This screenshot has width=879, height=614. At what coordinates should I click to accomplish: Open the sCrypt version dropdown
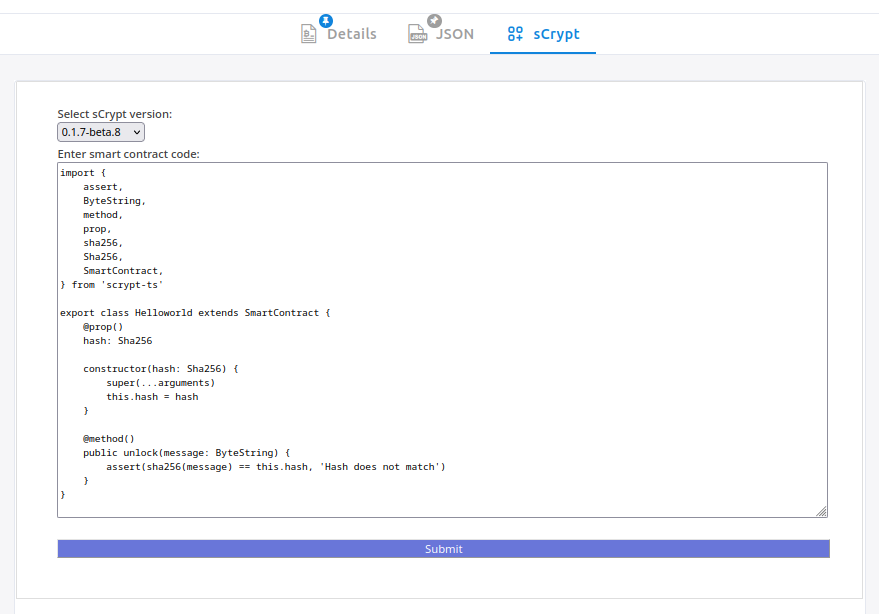pos(101,132)
